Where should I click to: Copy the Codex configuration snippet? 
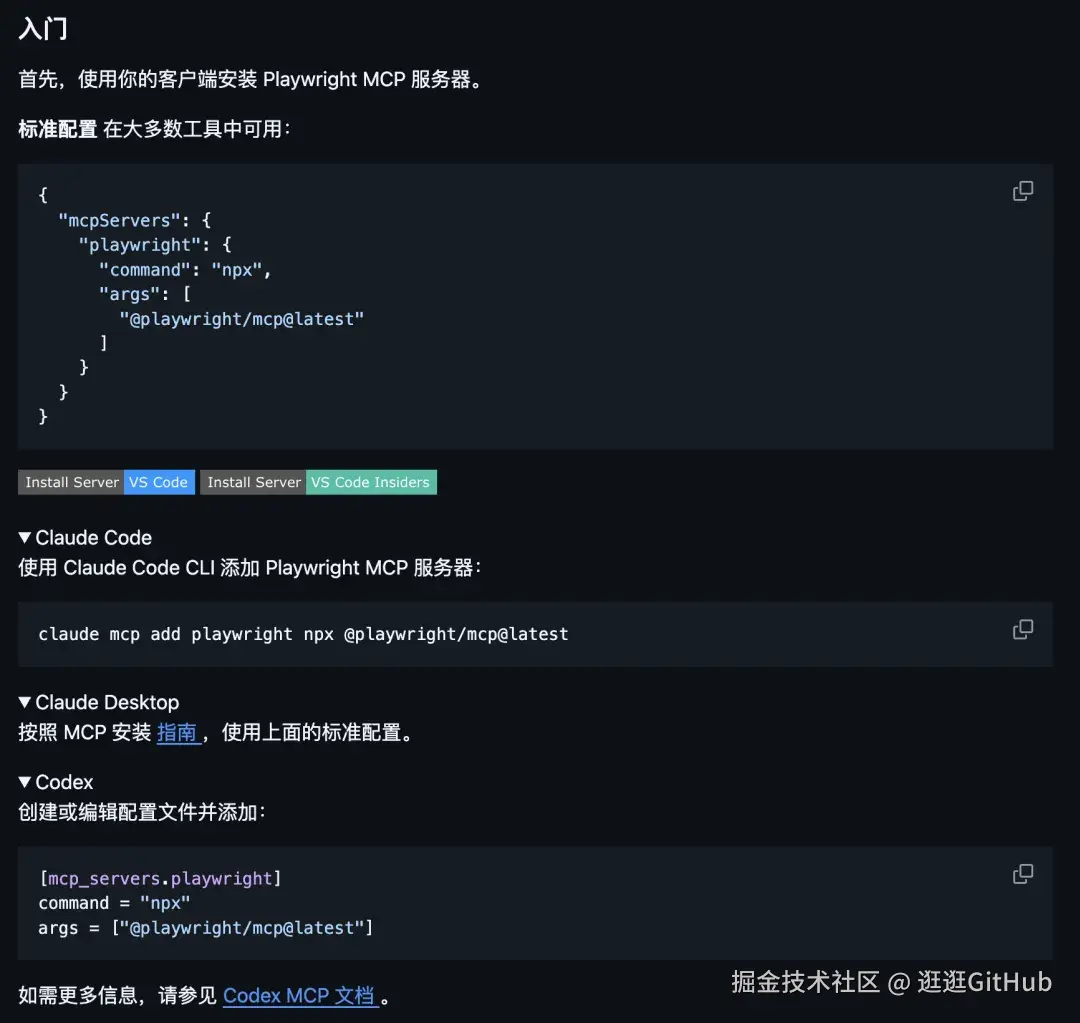[x=1022, y=873]
